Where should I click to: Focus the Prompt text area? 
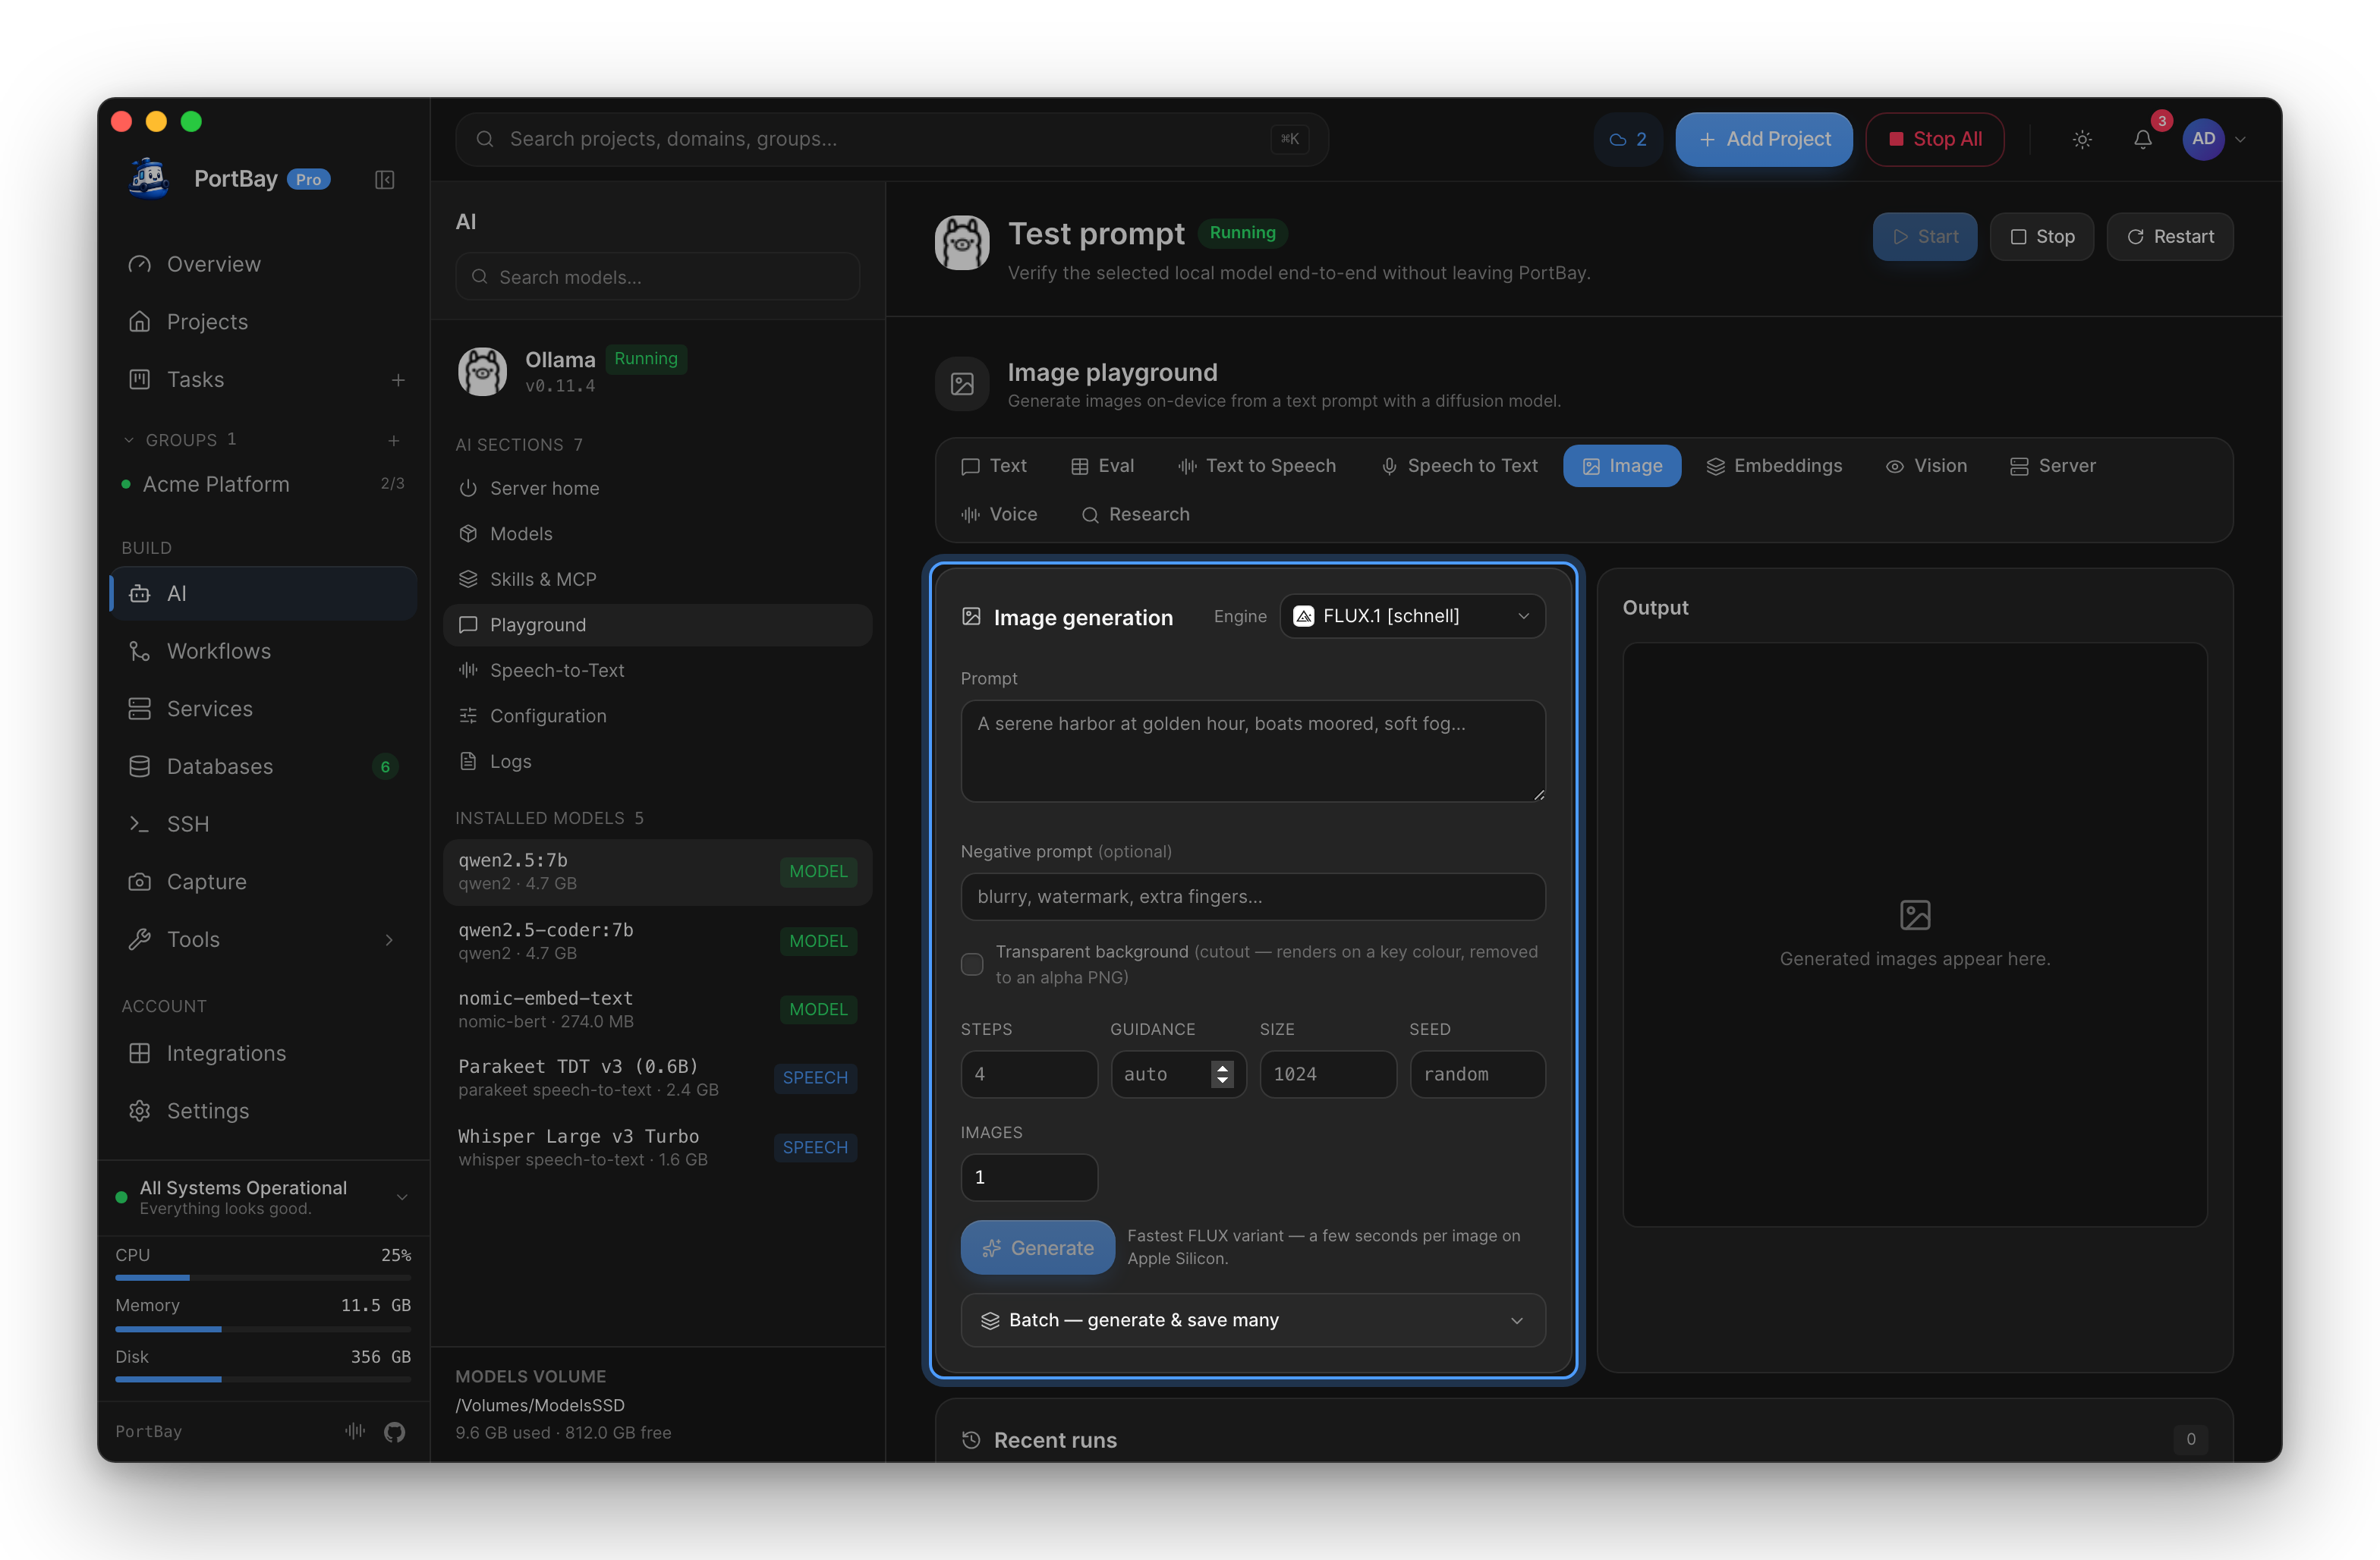click(1253, 751)
